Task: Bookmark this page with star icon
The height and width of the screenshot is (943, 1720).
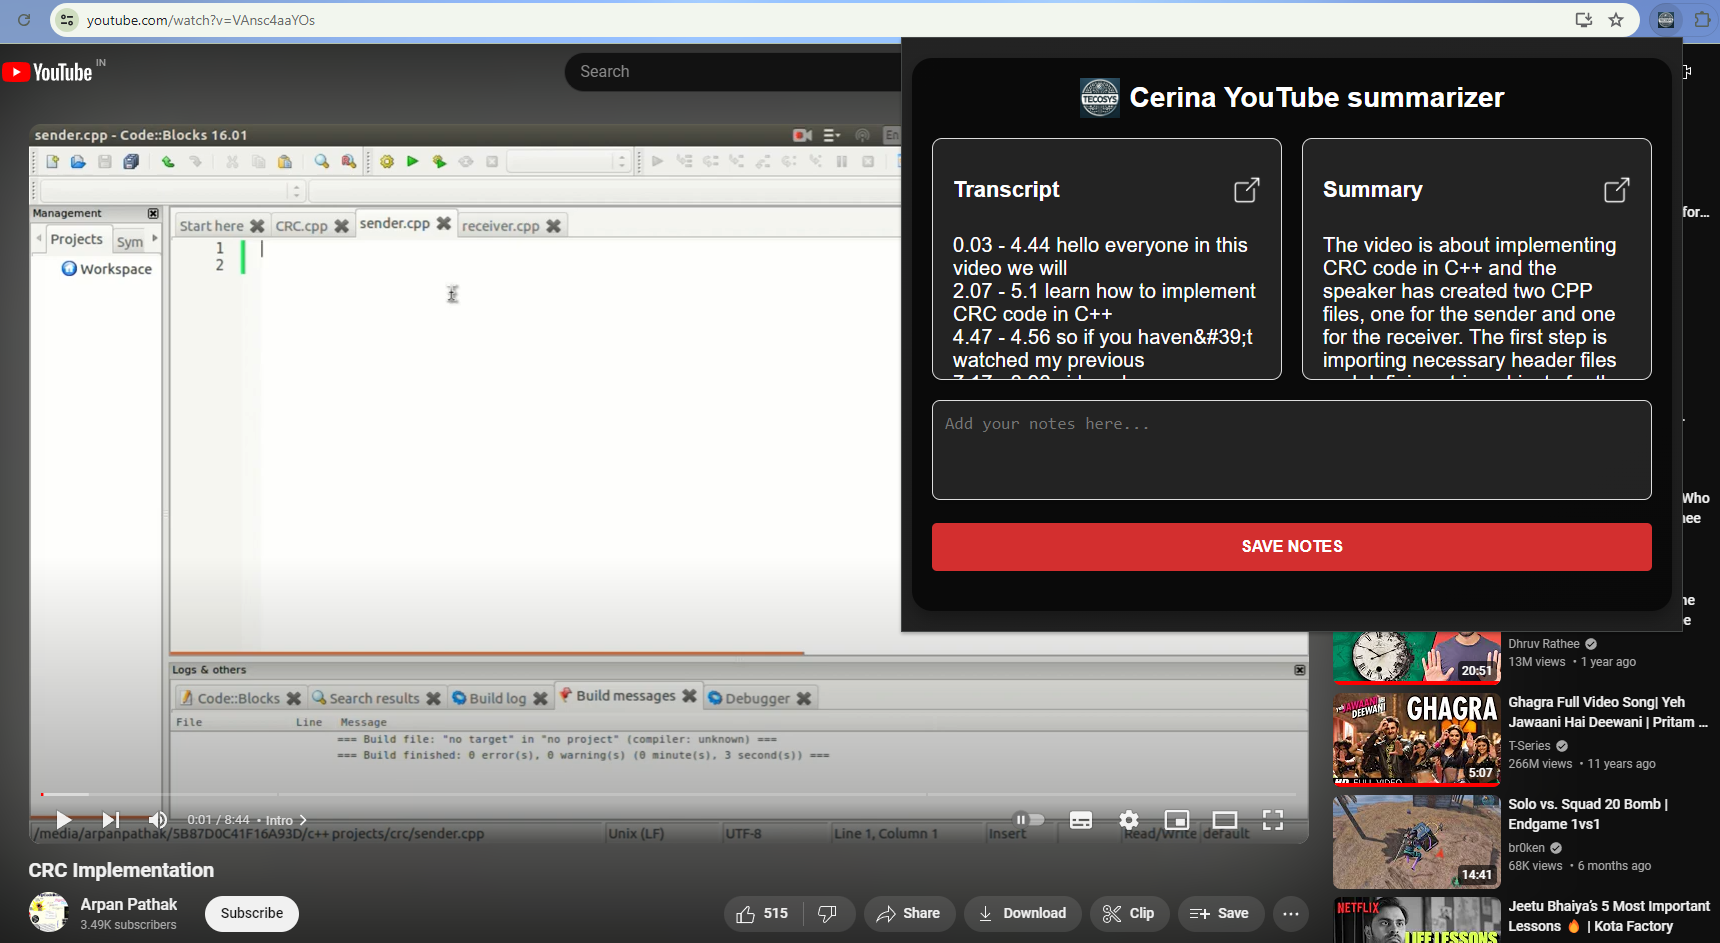Action: tap(1616, 20)
